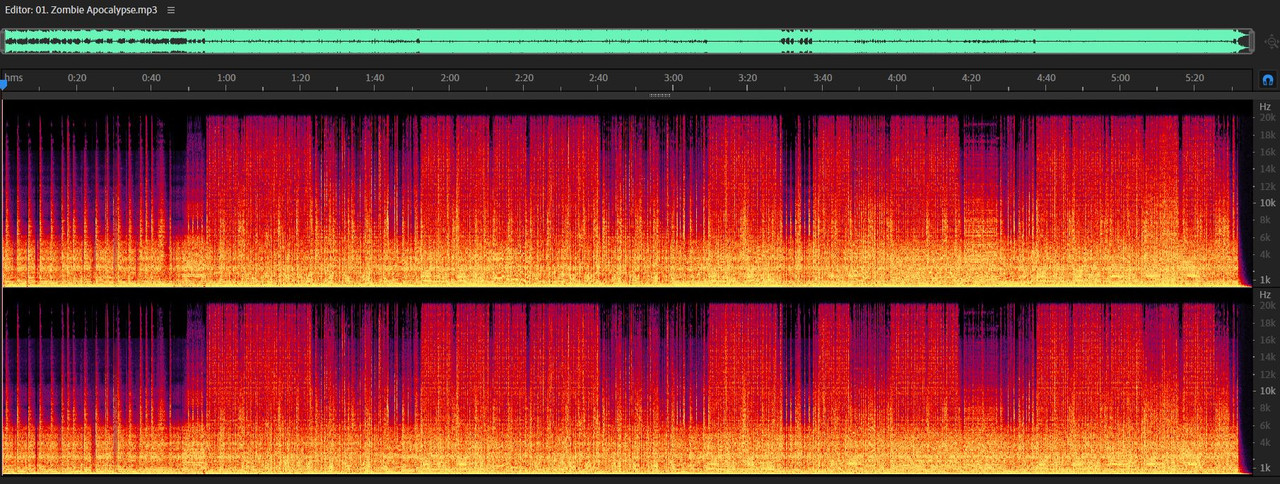Click the 20k label on top channel scale

click(1267, 117)
